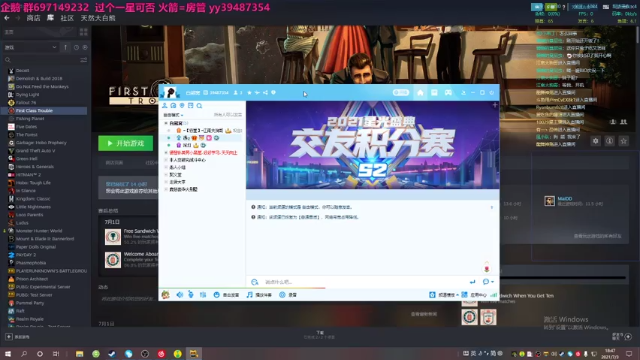The image size is (640, 360).
Task: Click the Free Sandwich achievement thumbnail
Action: (x=113, y=237)
